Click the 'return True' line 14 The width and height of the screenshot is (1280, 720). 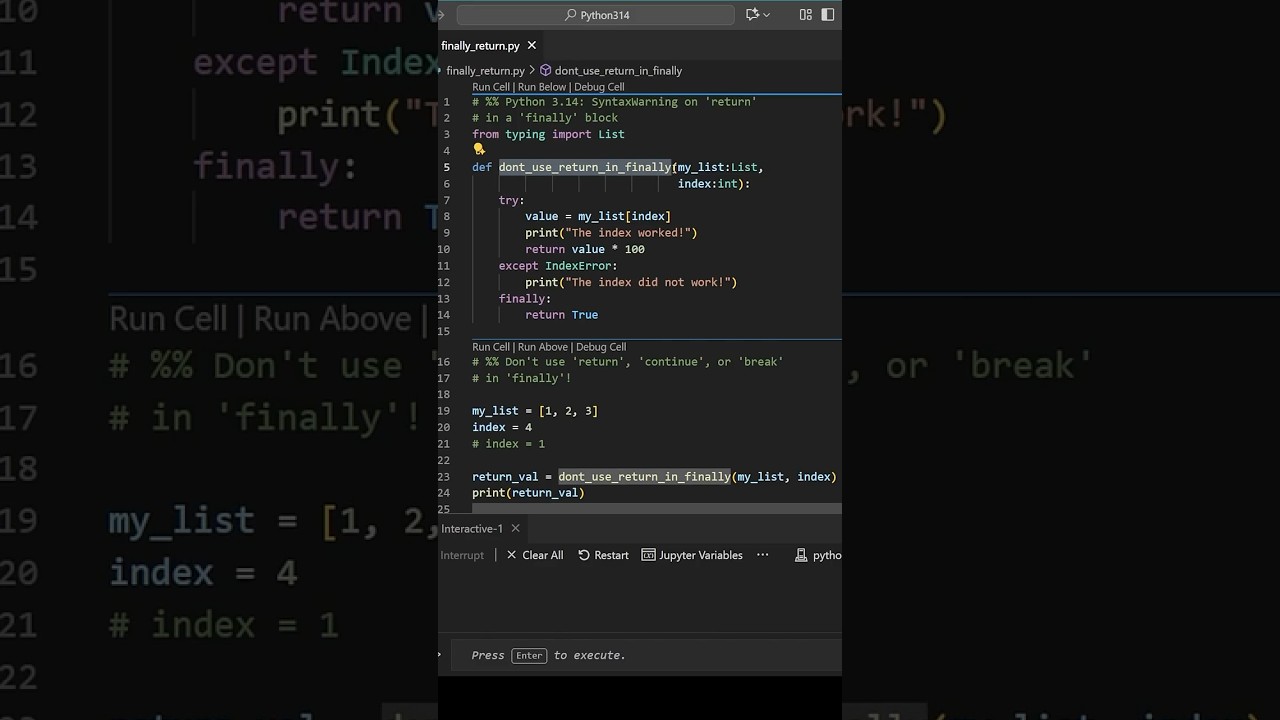(562, 315)
